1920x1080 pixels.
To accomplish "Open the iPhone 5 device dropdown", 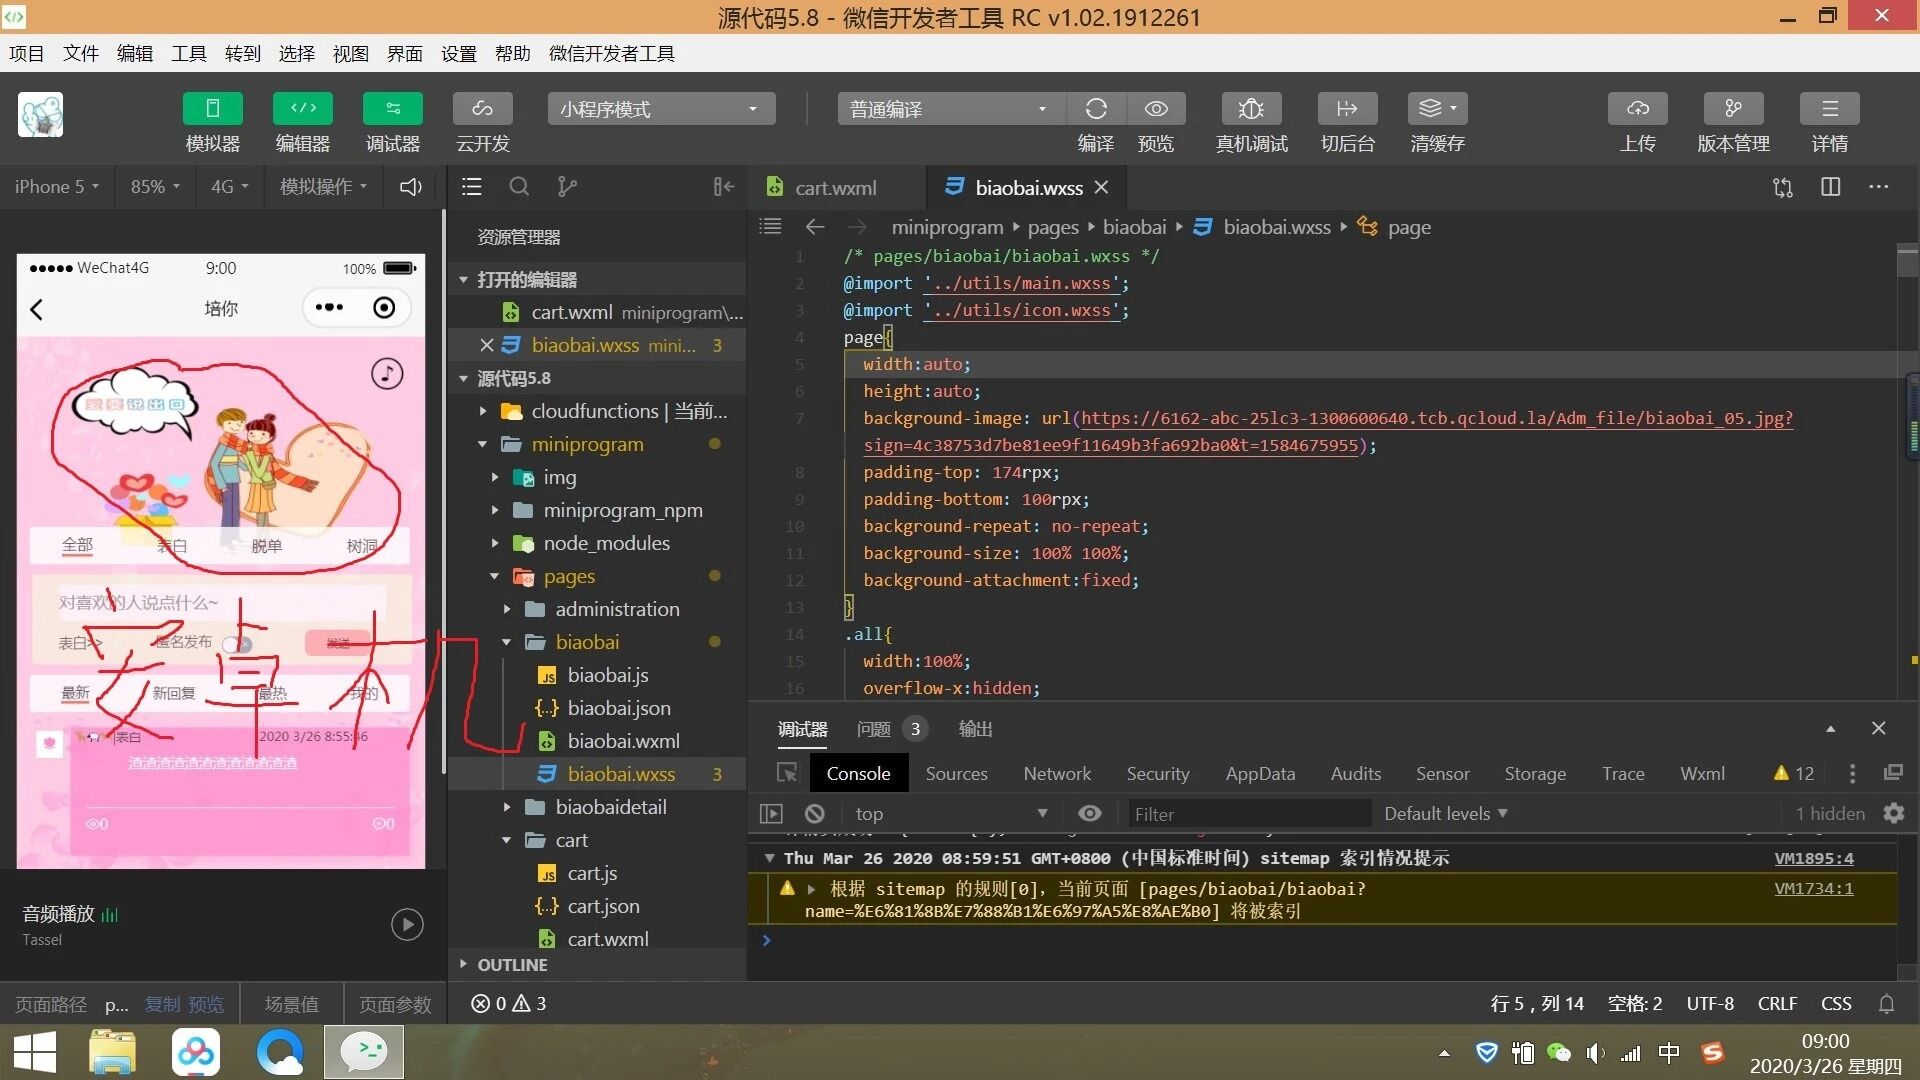I will 56,187.
